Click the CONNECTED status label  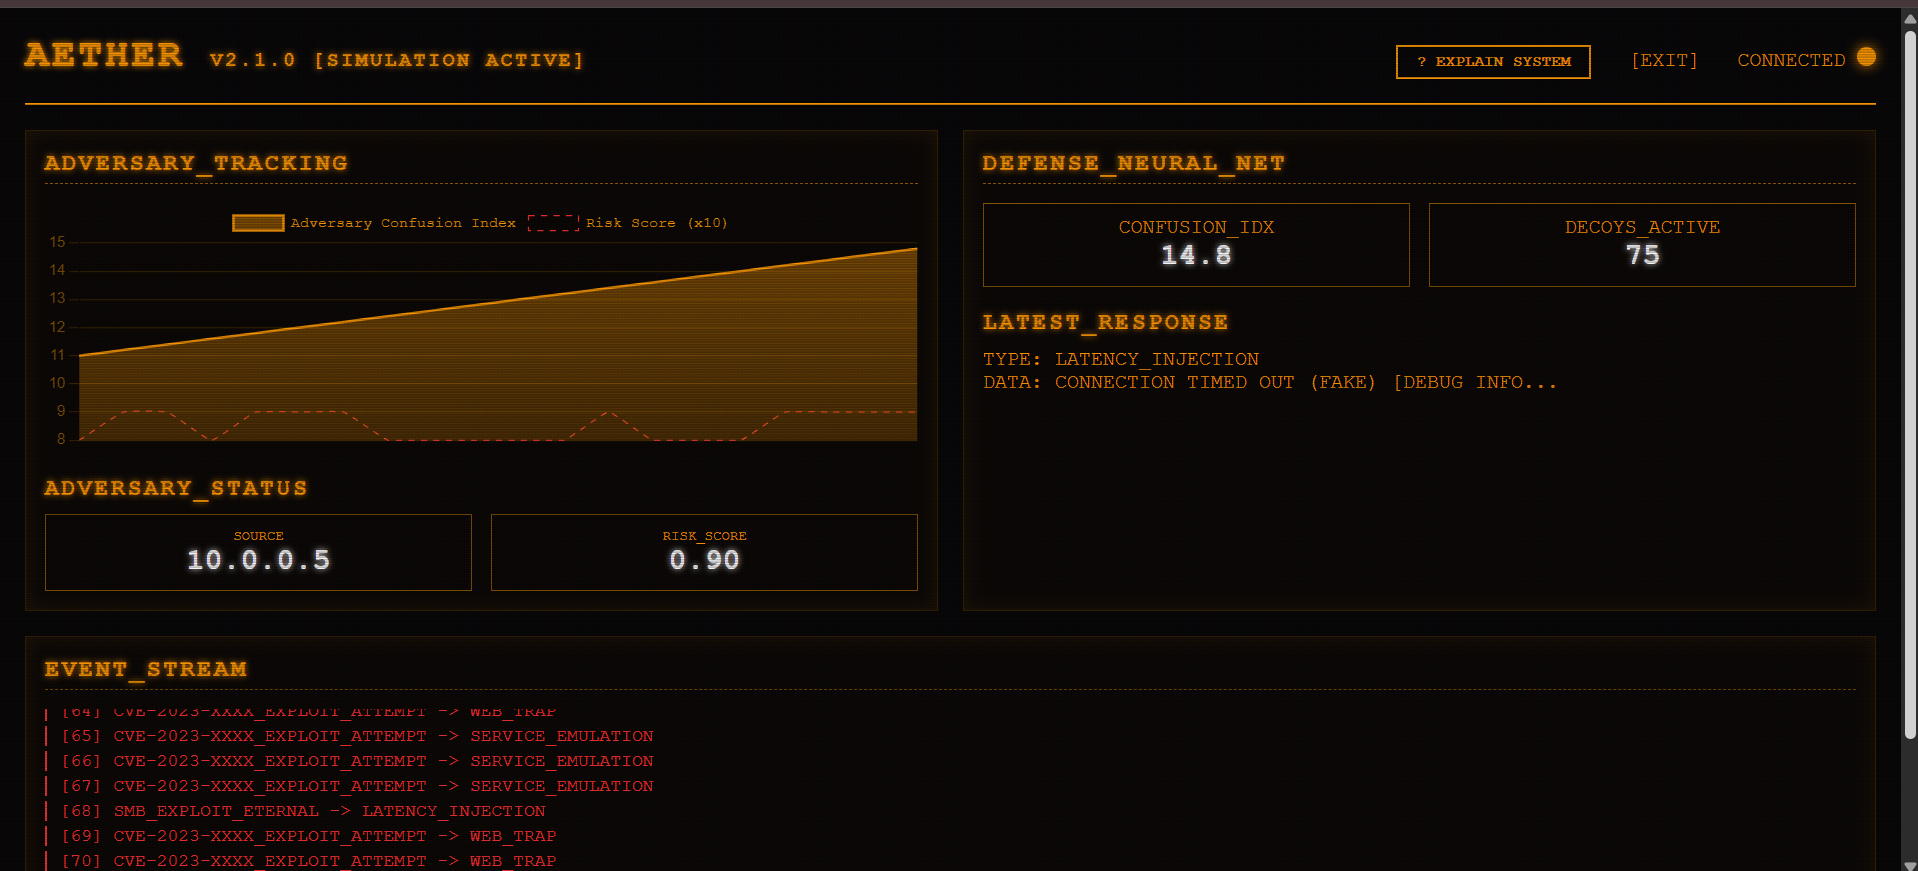pos(1791,61)
